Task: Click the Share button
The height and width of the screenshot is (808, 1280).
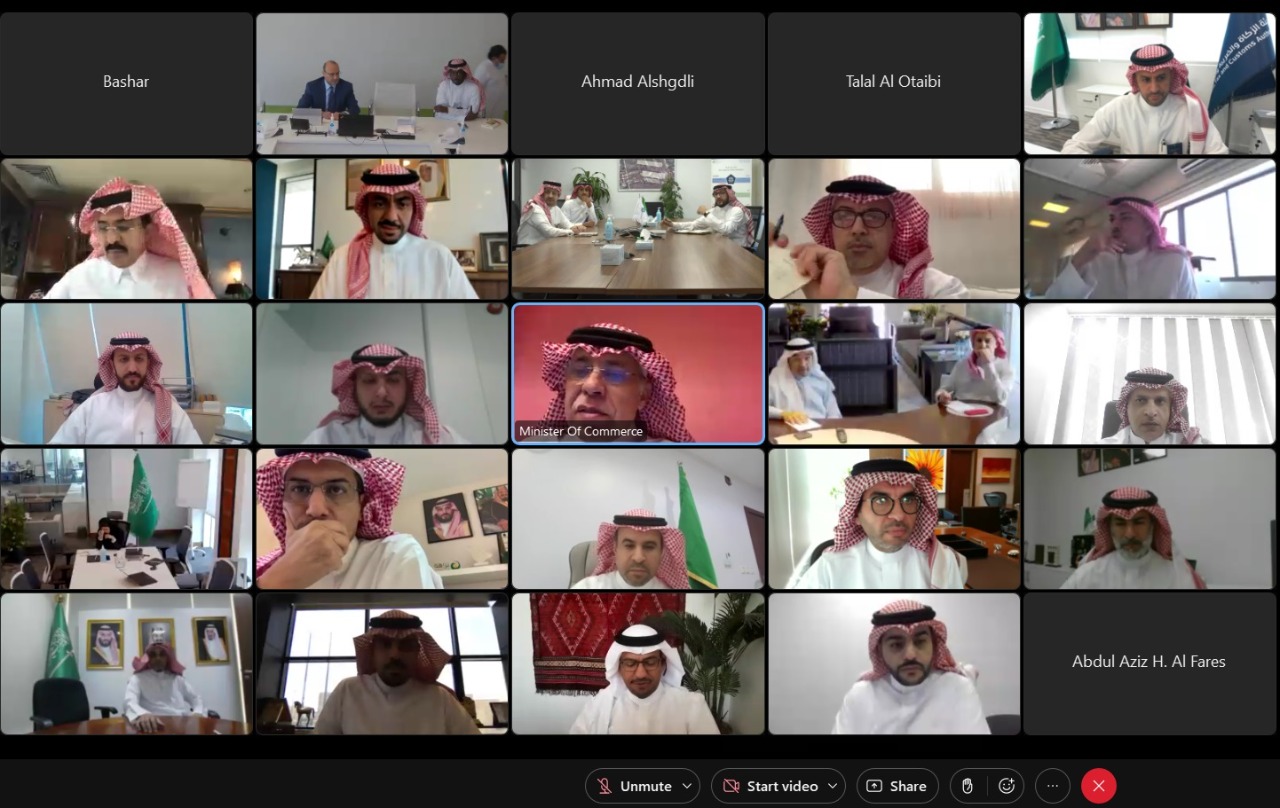Action: (897, 786)
